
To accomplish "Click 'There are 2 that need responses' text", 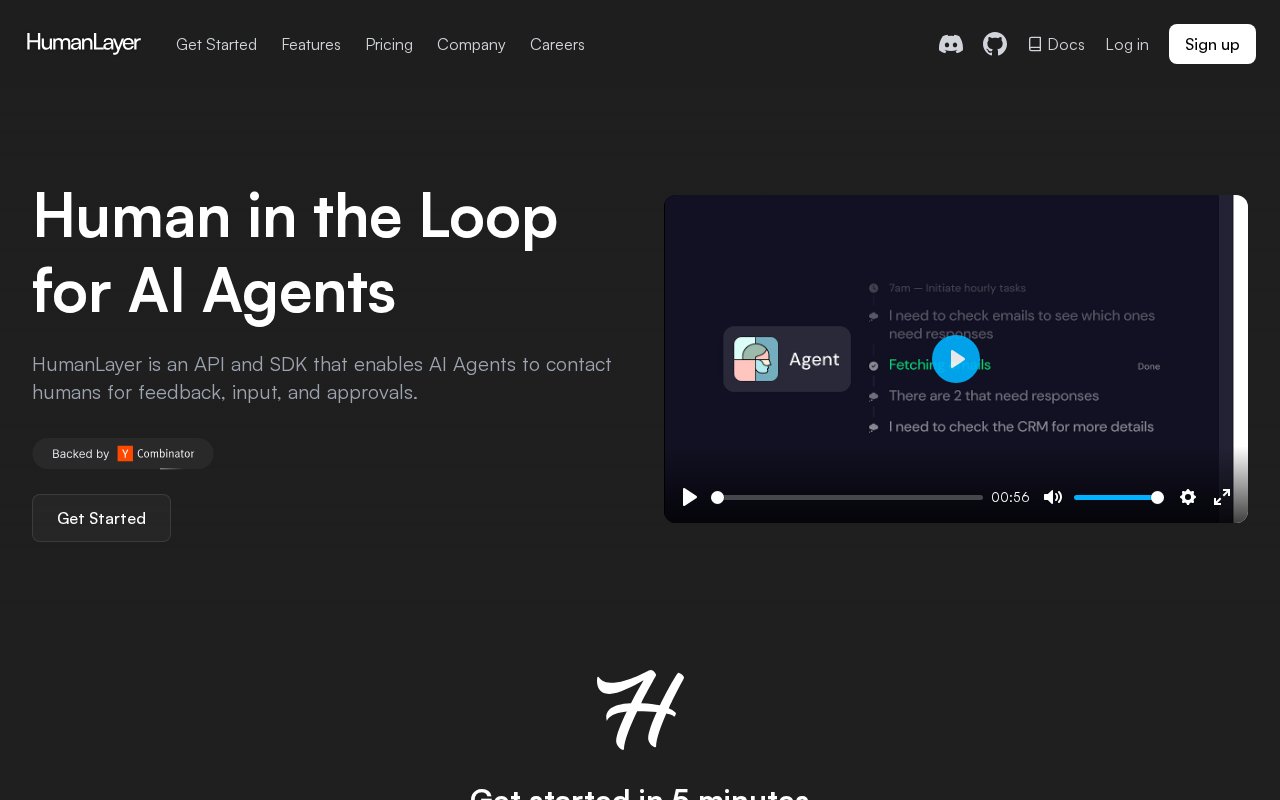I will (x=994, y=396).
